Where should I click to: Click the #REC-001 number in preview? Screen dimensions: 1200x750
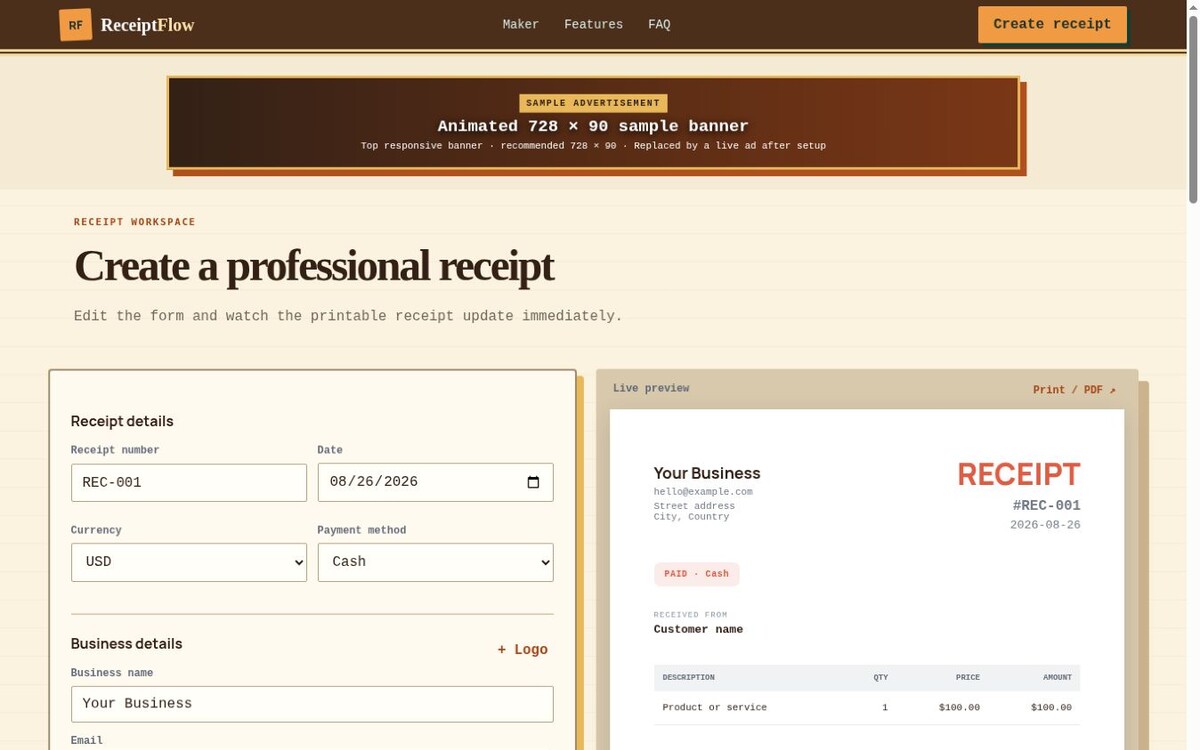pyautogui.click(x=1046, y=505)
